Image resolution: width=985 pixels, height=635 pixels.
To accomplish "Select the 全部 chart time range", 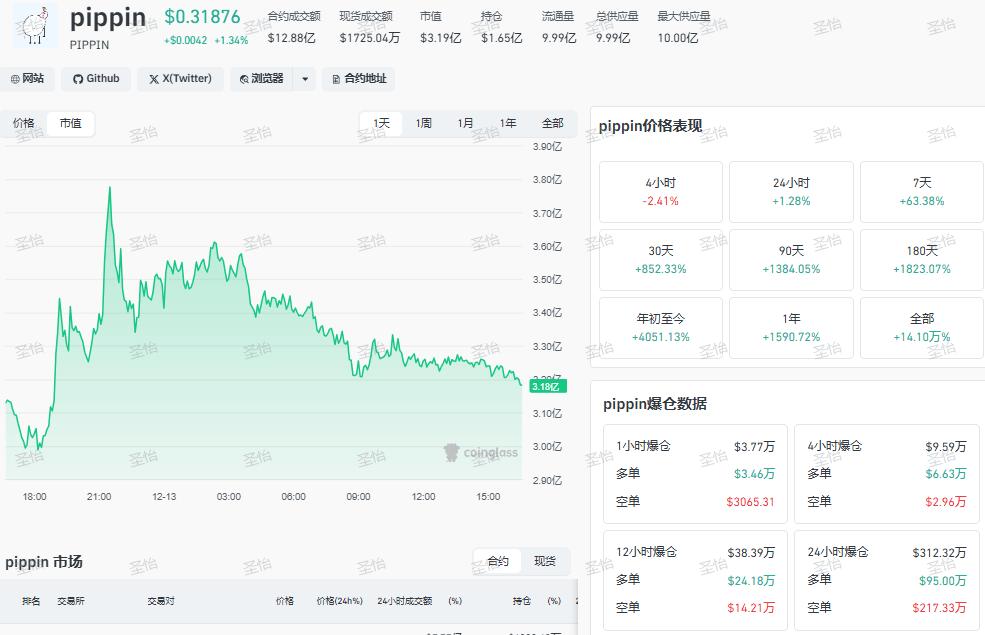I will coord(552,124).
